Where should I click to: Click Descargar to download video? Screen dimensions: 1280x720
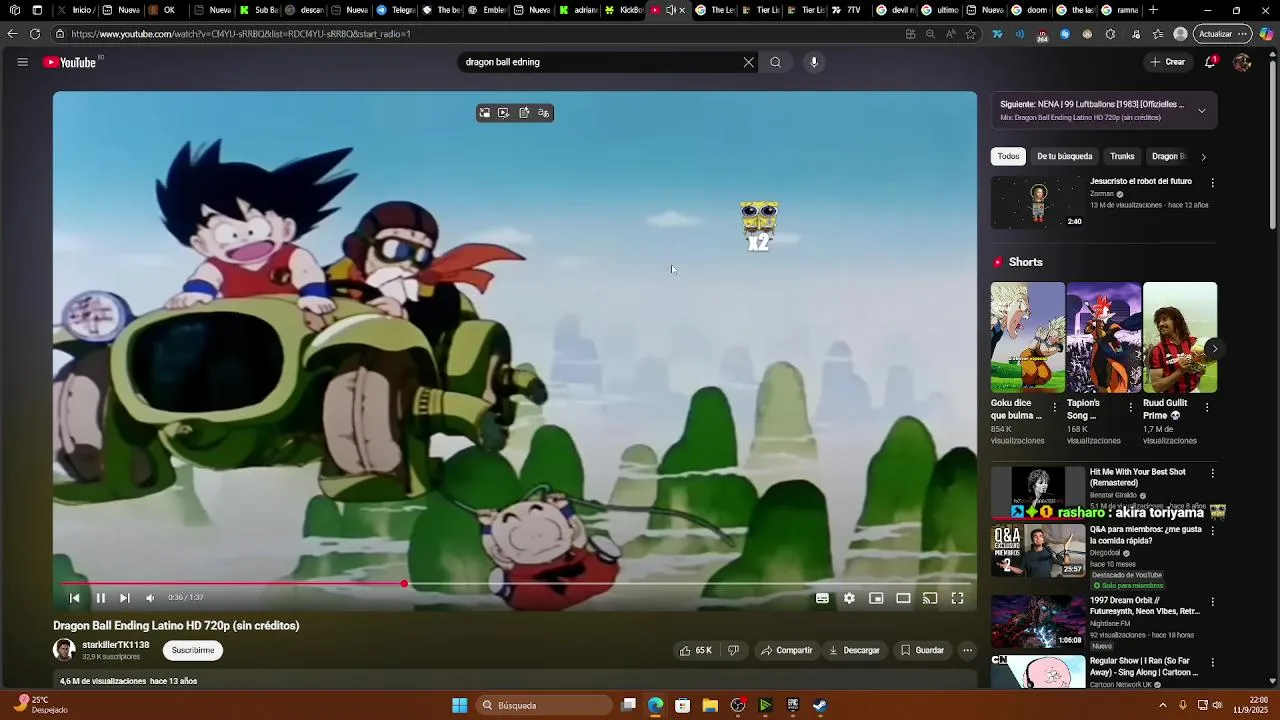[854, 650]
